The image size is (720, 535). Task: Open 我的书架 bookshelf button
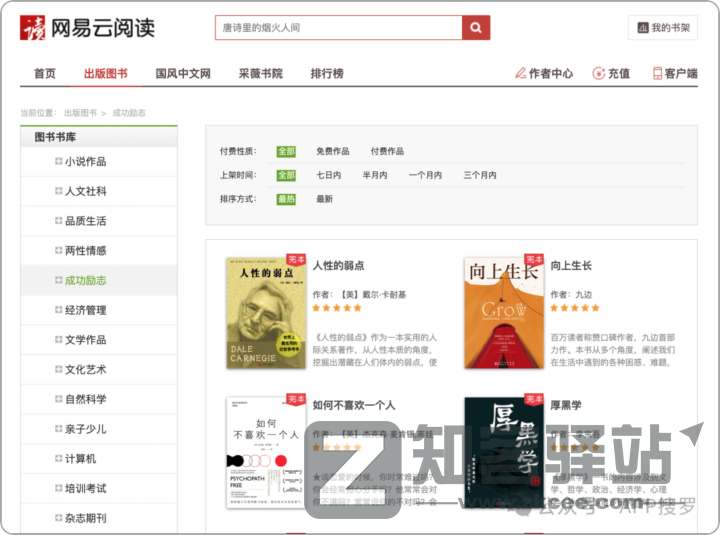click(663, 28)
